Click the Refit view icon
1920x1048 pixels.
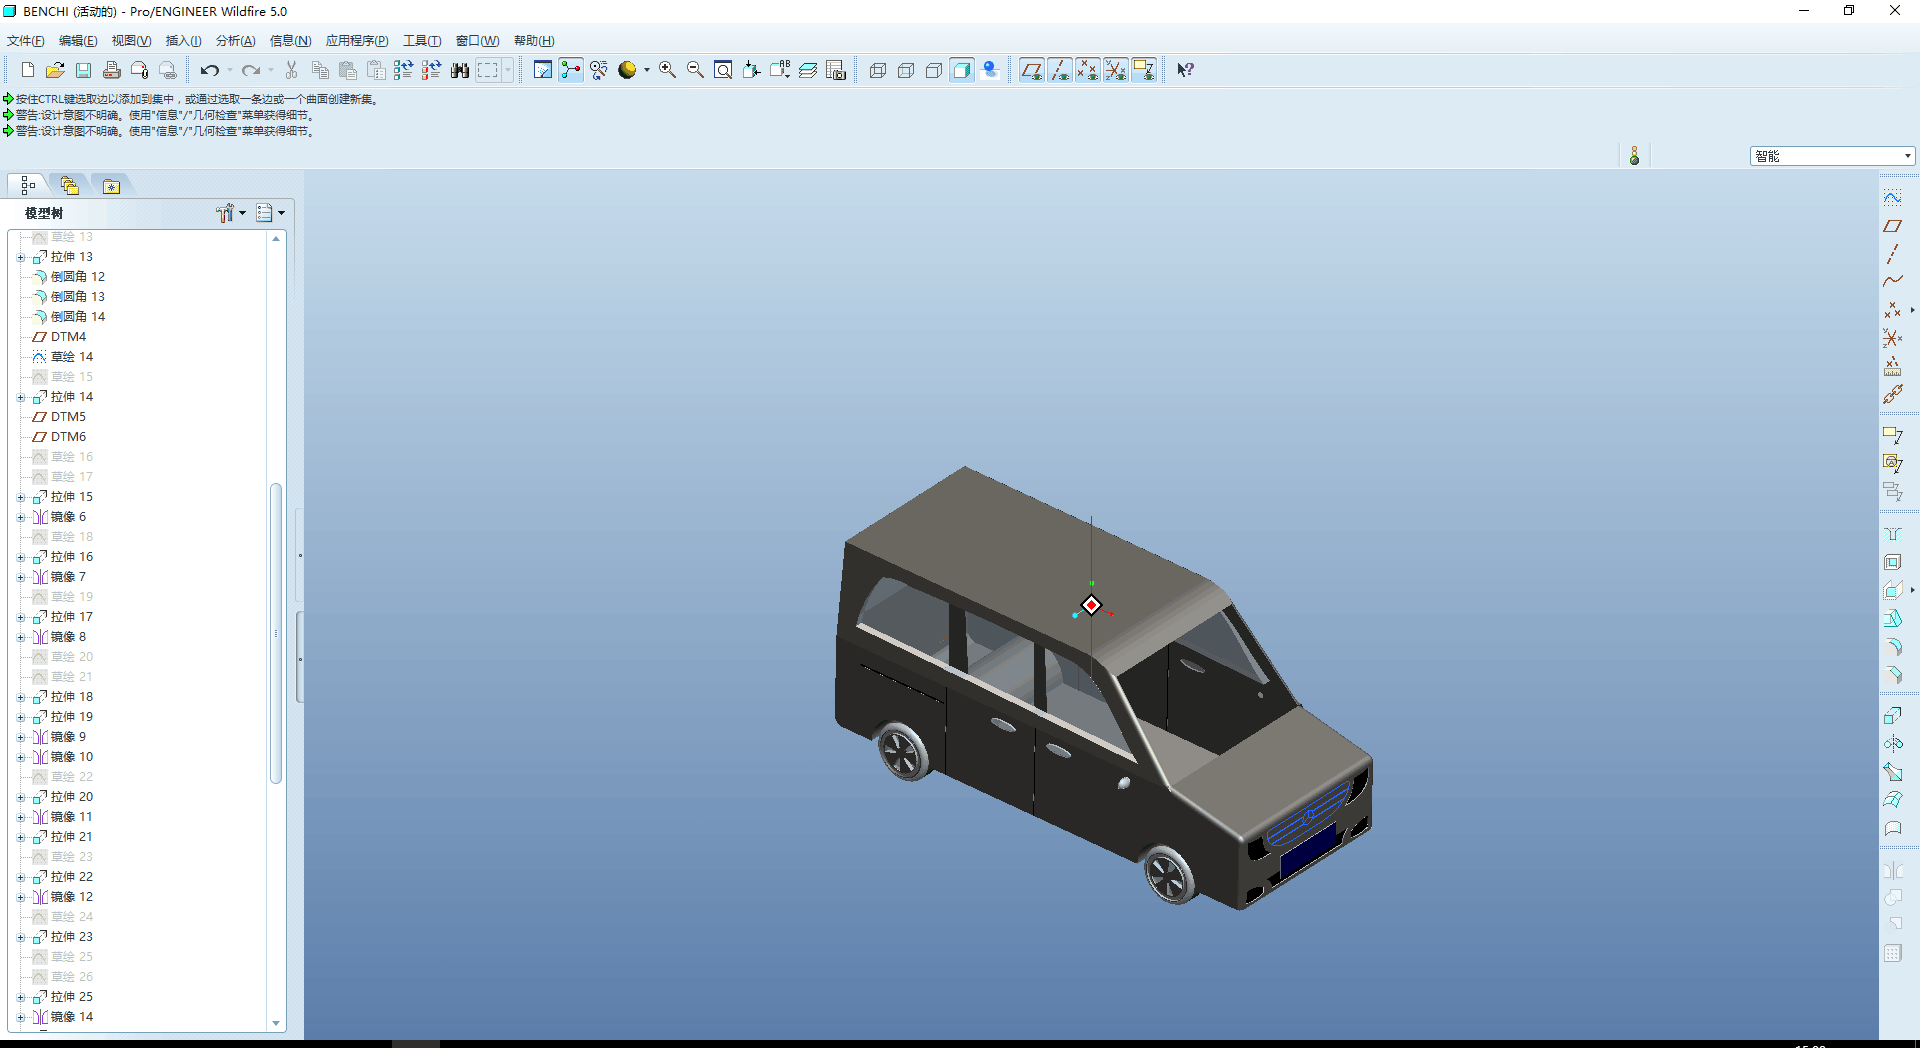(723, 70)
